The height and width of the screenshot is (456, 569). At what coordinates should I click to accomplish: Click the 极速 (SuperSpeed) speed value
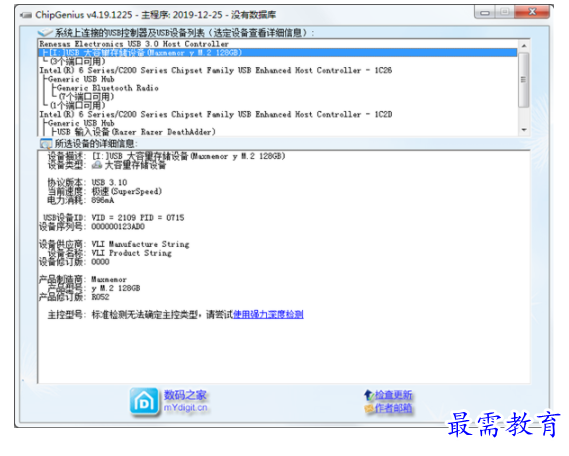point(127,192)
